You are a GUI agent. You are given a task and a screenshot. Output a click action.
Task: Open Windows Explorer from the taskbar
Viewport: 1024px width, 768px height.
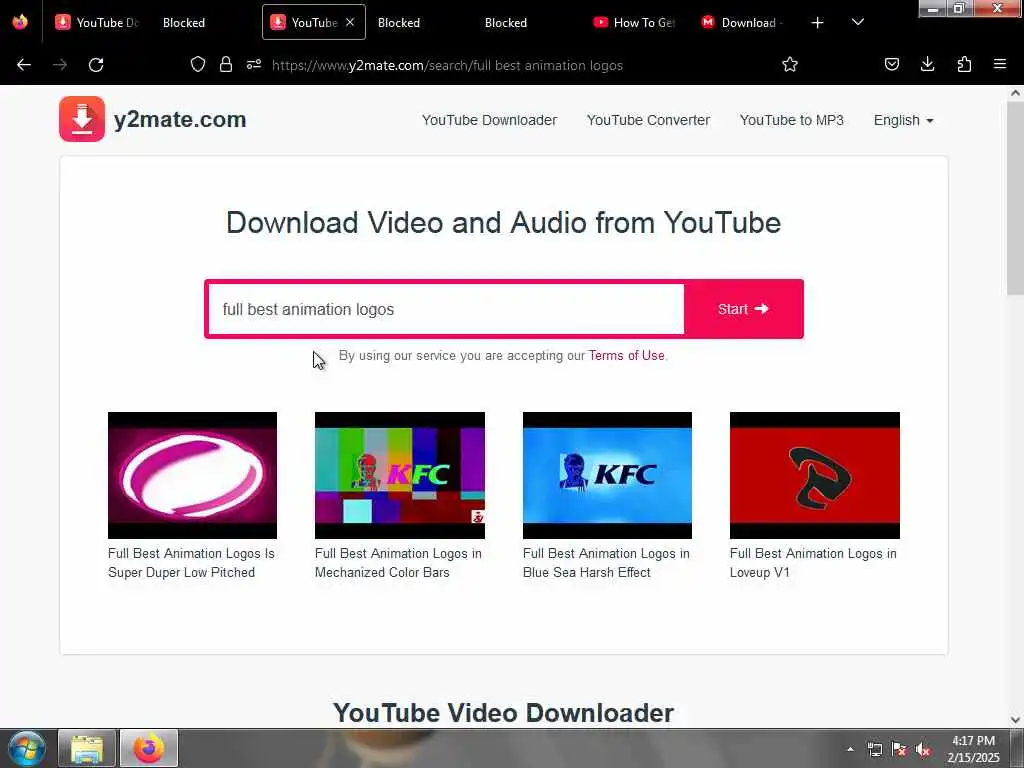(87, 748)
